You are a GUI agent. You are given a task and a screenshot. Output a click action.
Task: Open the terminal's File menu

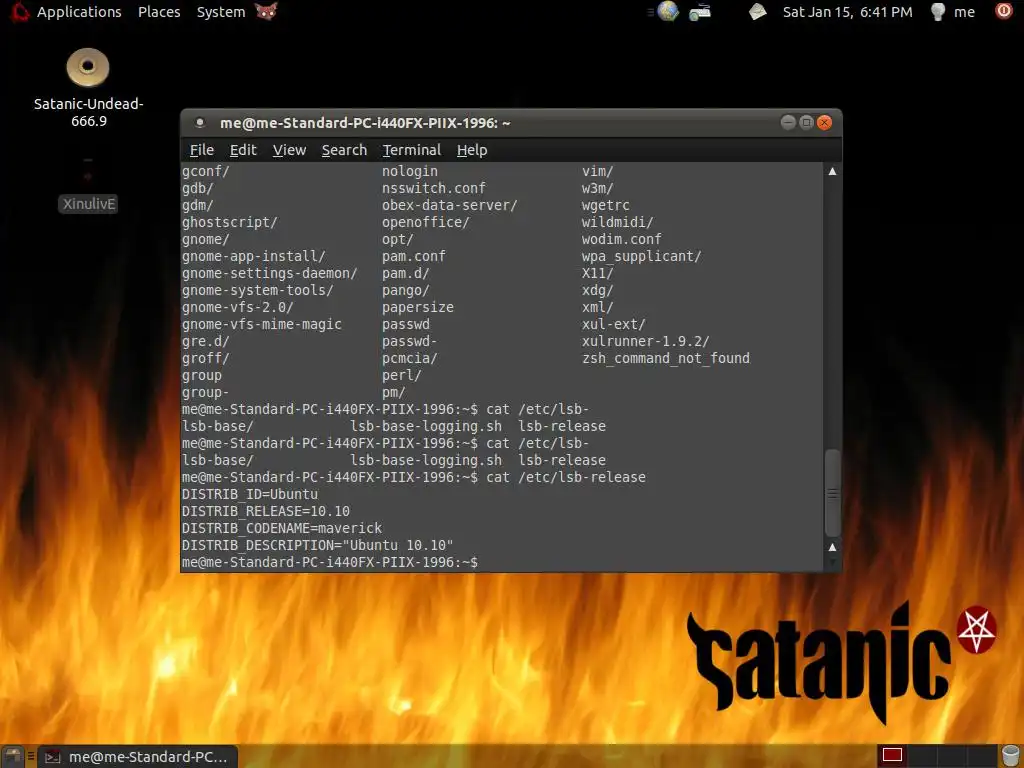click(201, 150)
